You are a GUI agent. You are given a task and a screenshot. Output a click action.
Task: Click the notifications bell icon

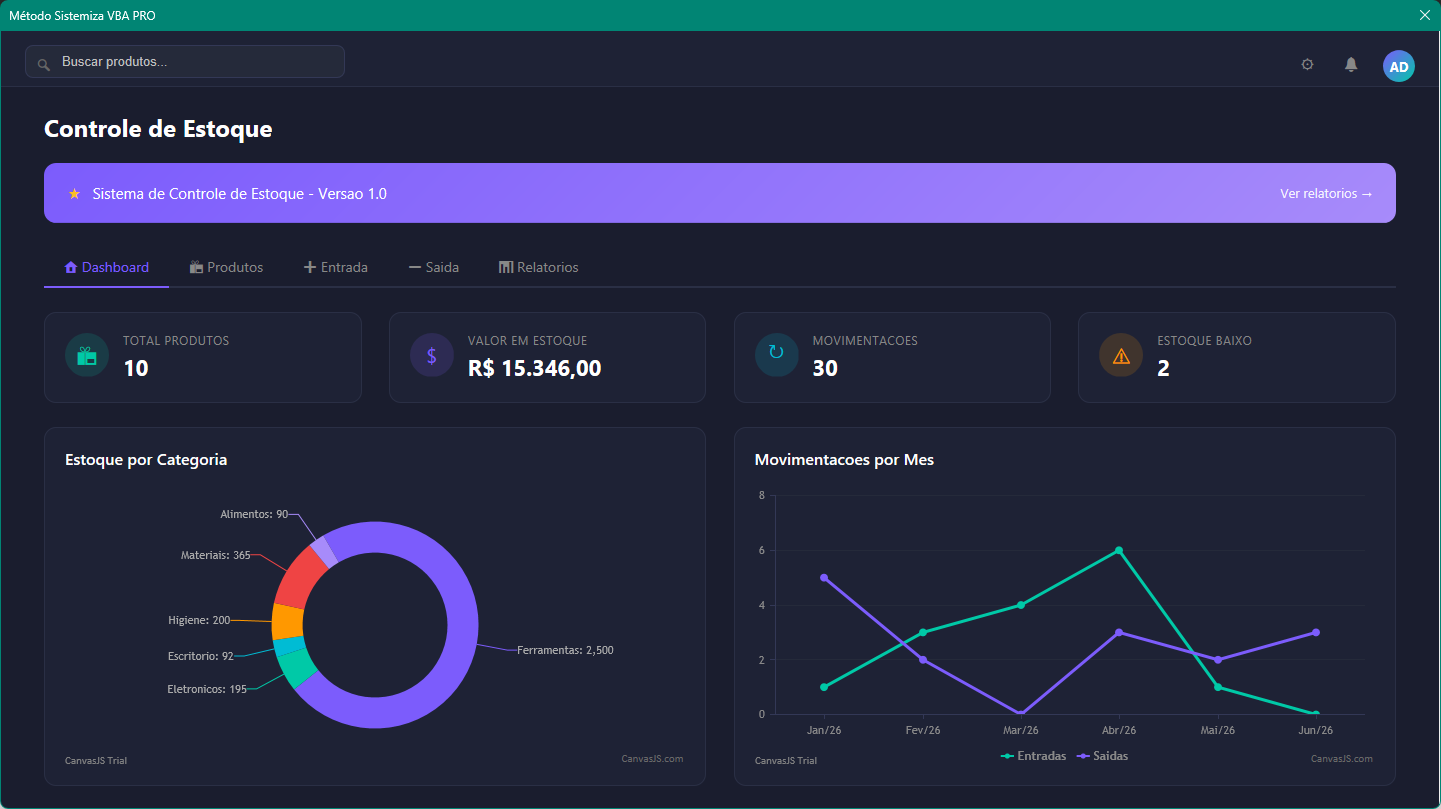(x=1351, y=64)
